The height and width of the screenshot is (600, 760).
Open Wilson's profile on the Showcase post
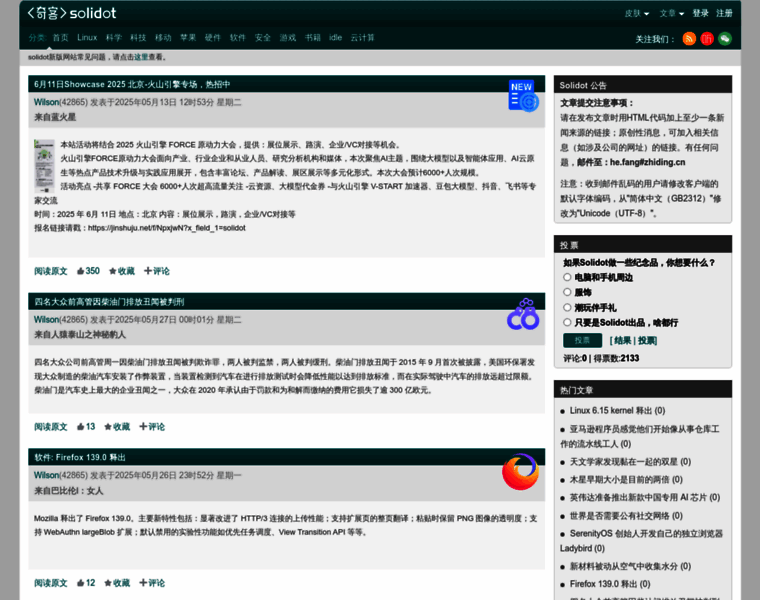point(47,102)
